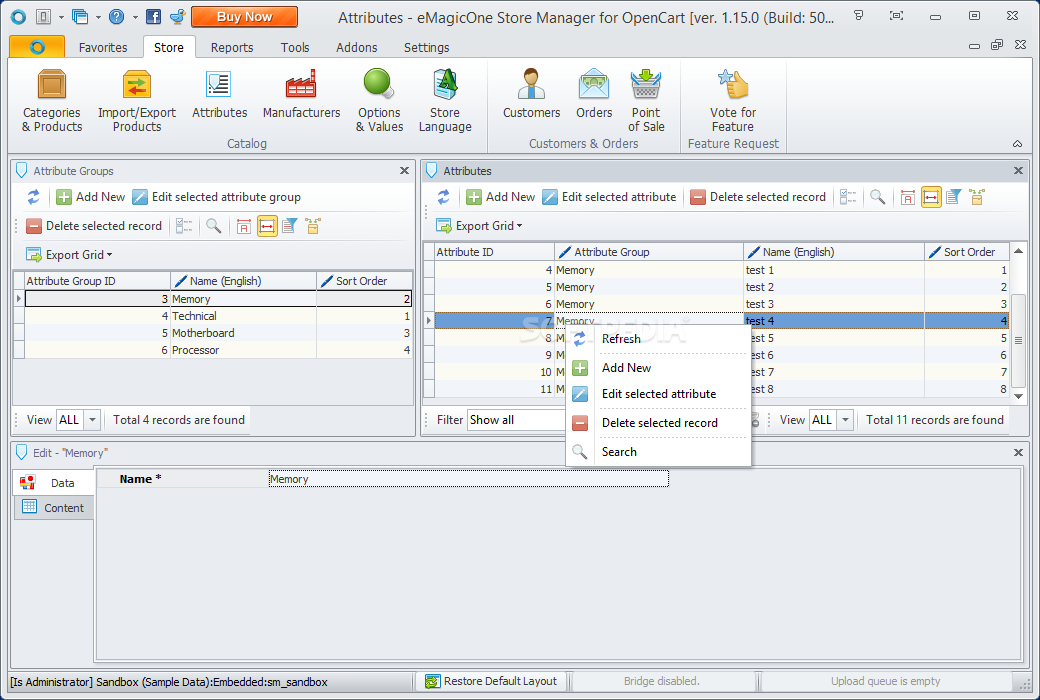The image size is (1040, 700).
Task: Open the Filter Show all combo box
Action: tap(516, 420)
